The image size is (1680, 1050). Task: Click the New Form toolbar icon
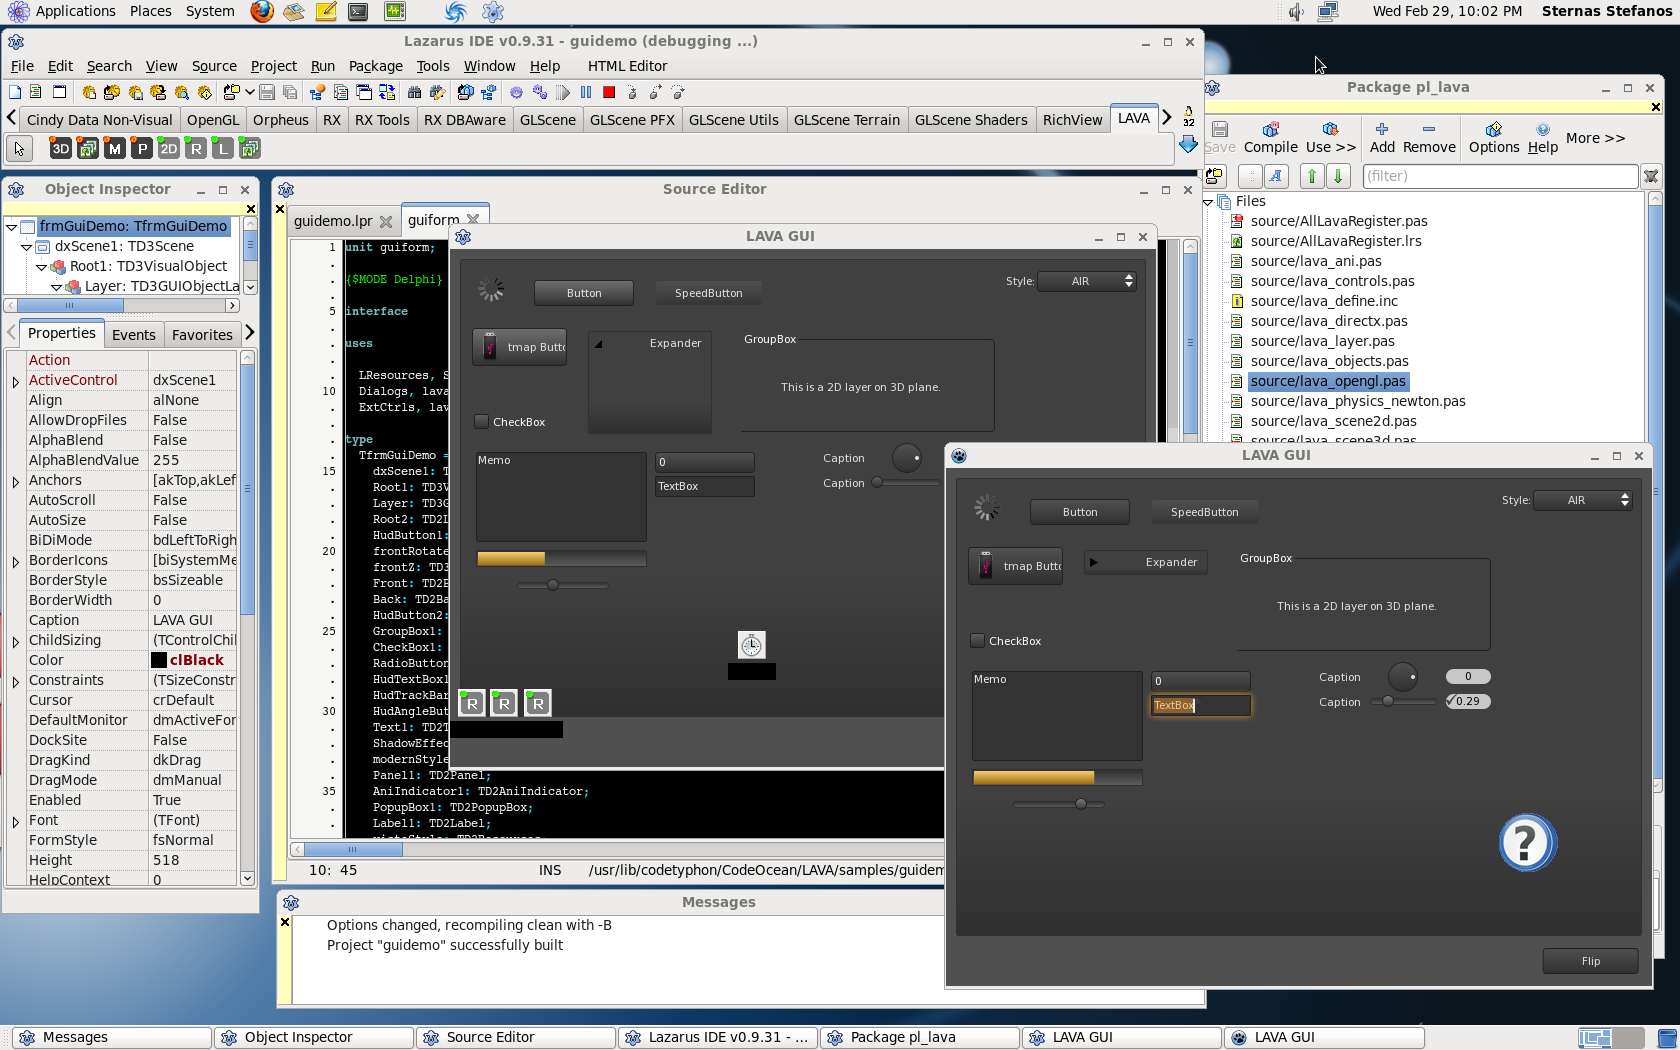(59, 92)
